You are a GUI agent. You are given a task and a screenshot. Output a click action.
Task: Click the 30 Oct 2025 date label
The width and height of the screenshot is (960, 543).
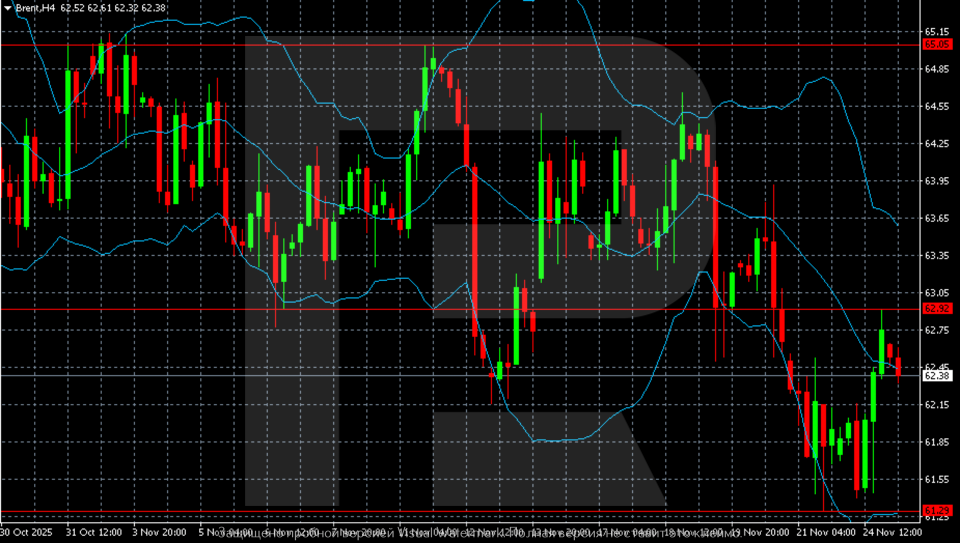coord(27,533)
